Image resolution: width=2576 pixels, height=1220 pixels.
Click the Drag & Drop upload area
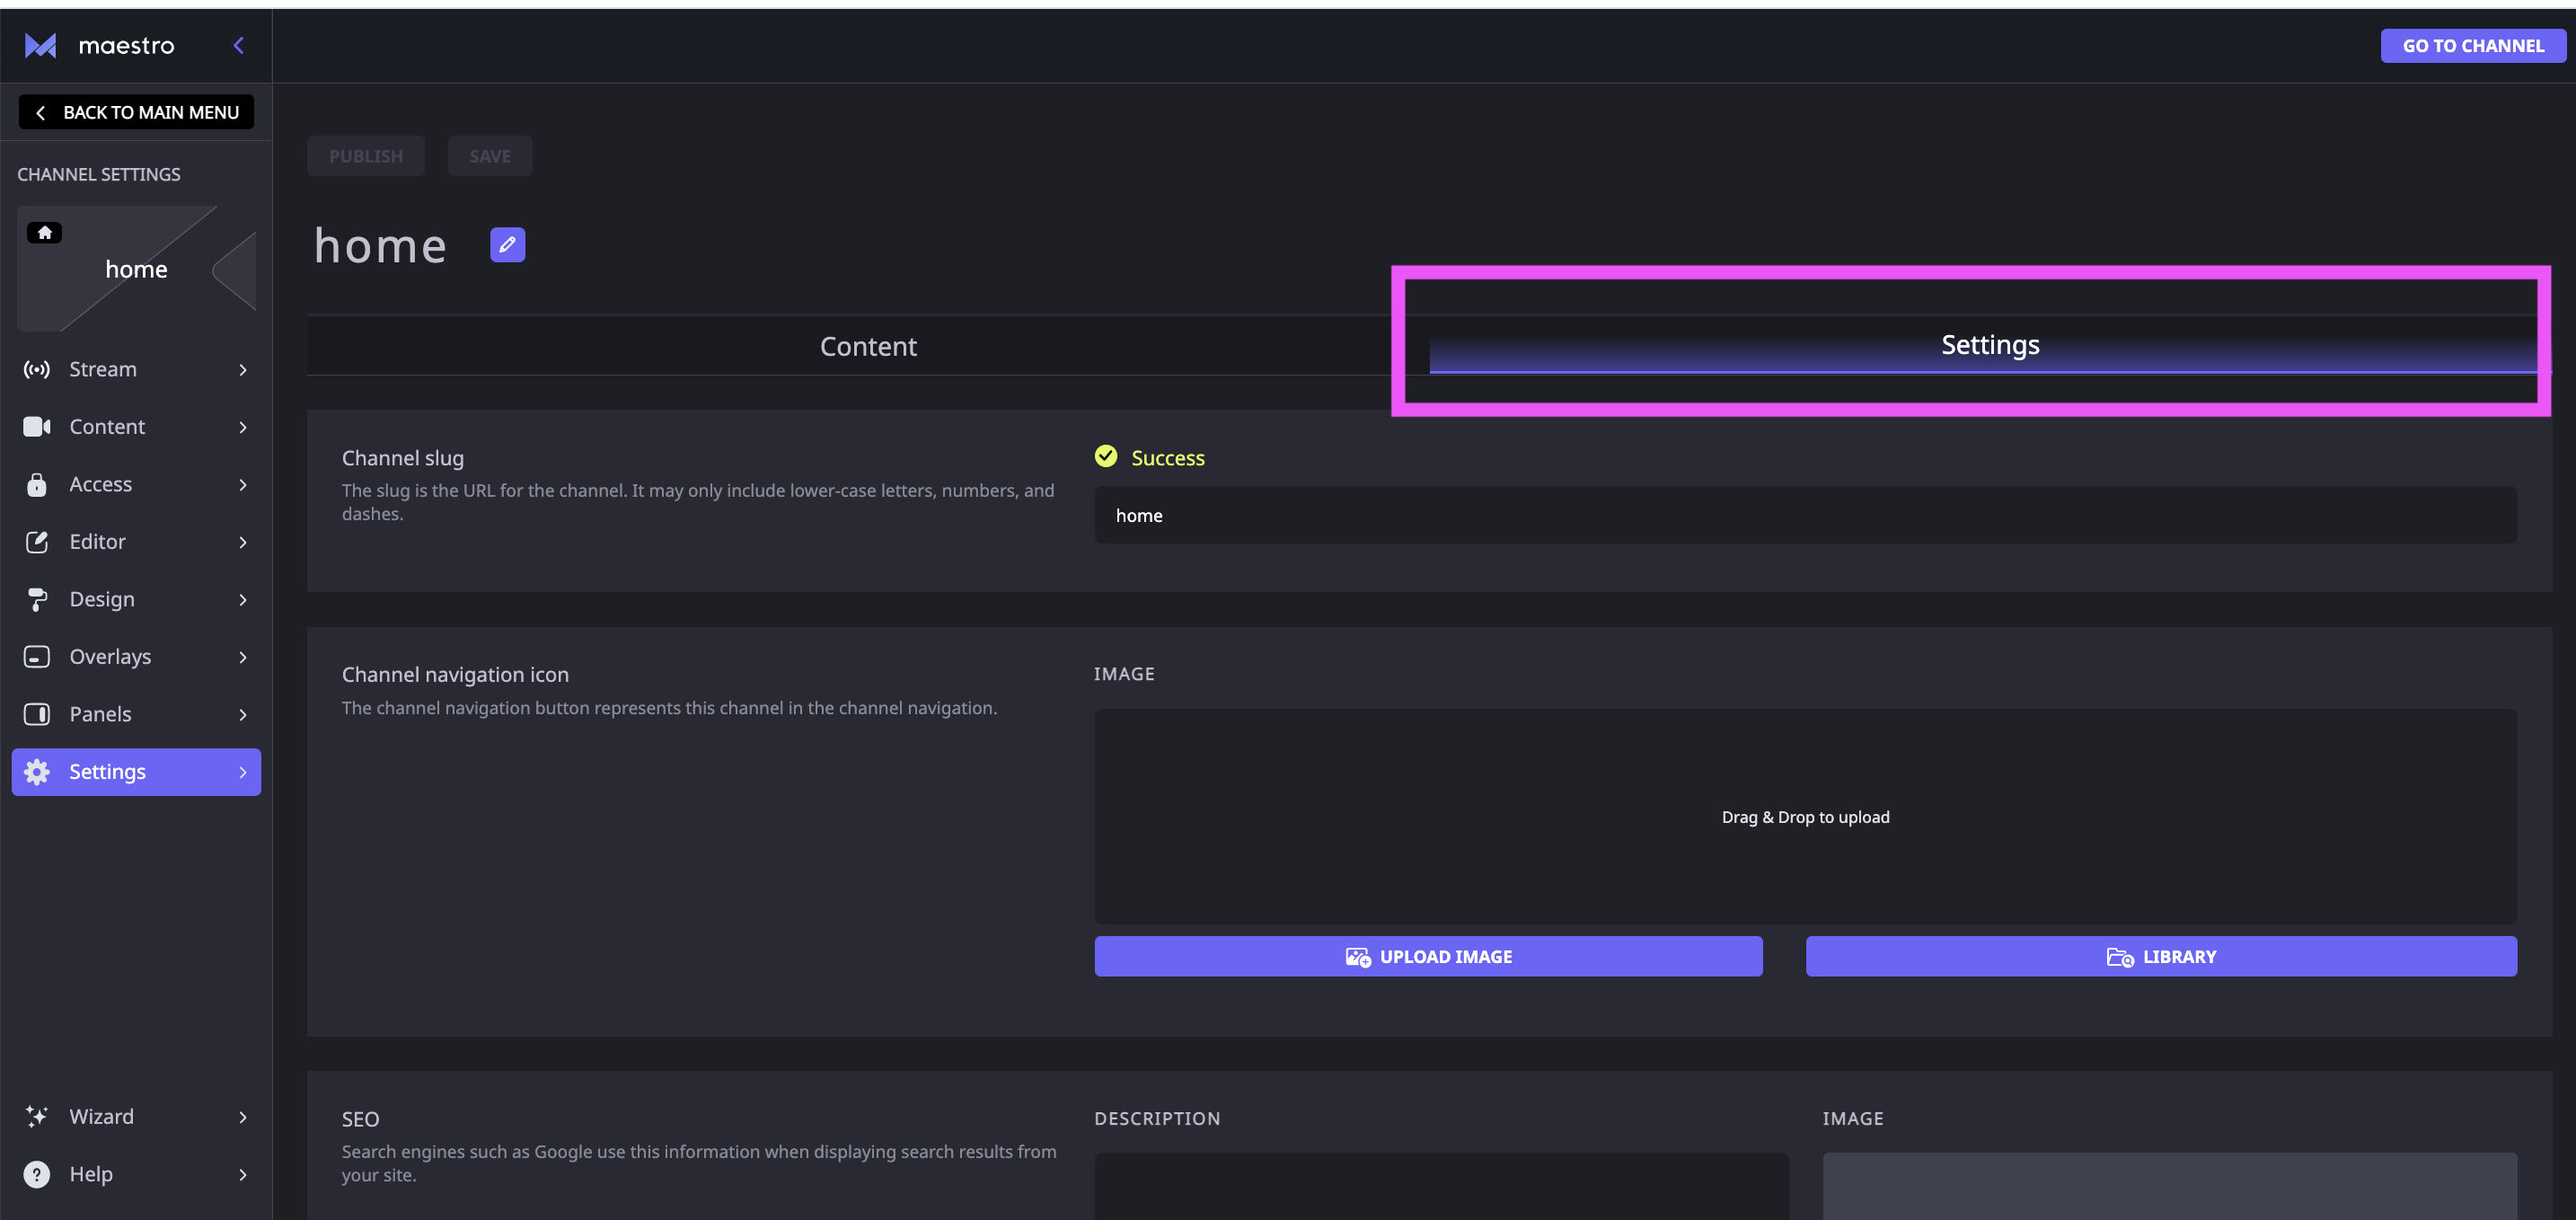pyautogui.click(x=1806, y=817)
